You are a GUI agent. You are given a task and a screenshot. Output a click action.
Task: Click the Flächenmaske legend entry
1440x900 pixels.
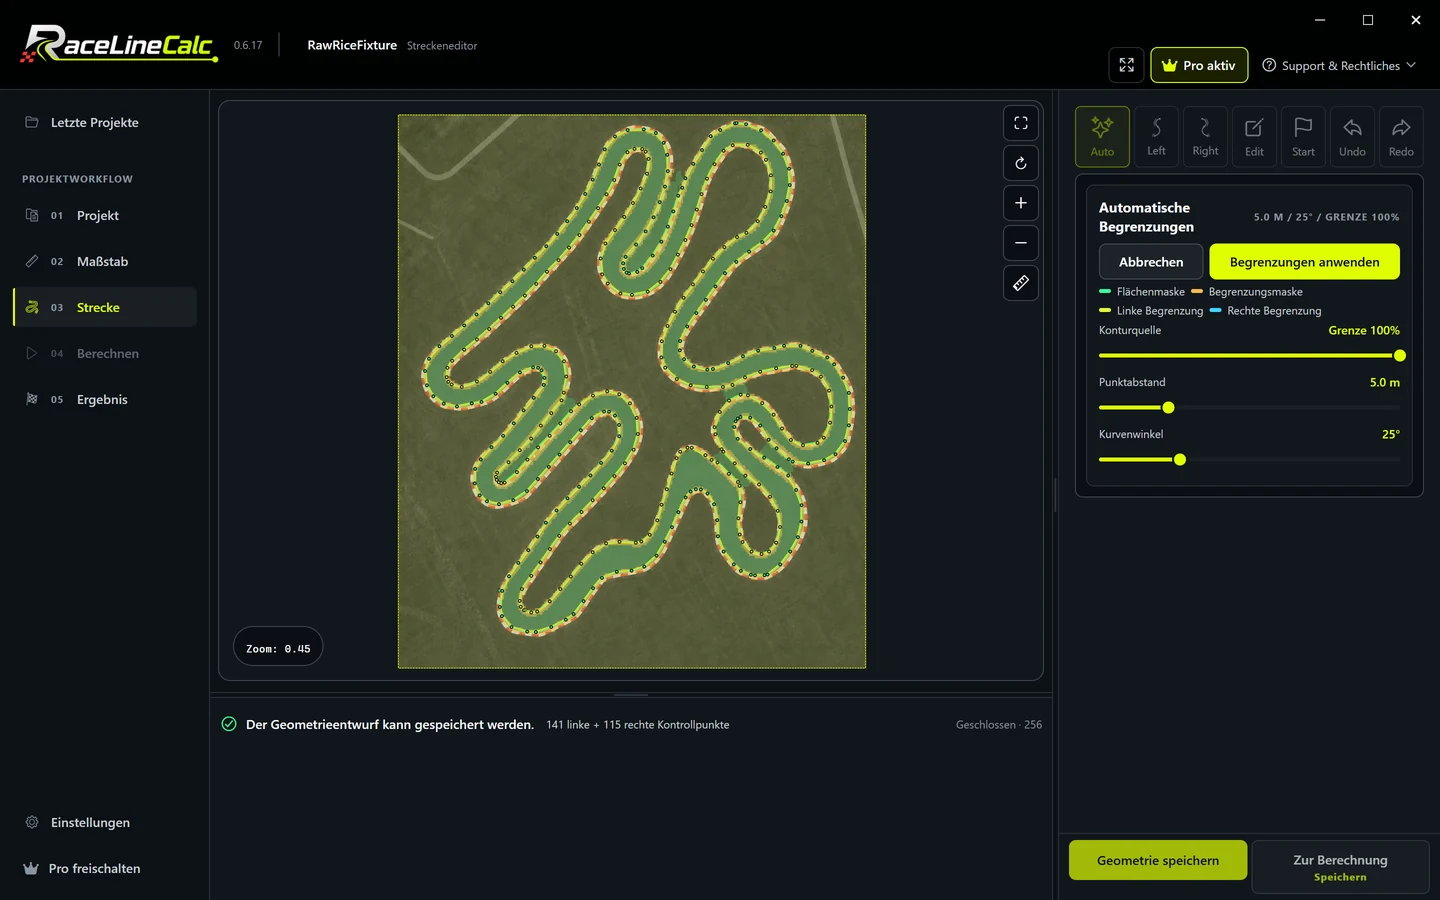(1142, 292)
